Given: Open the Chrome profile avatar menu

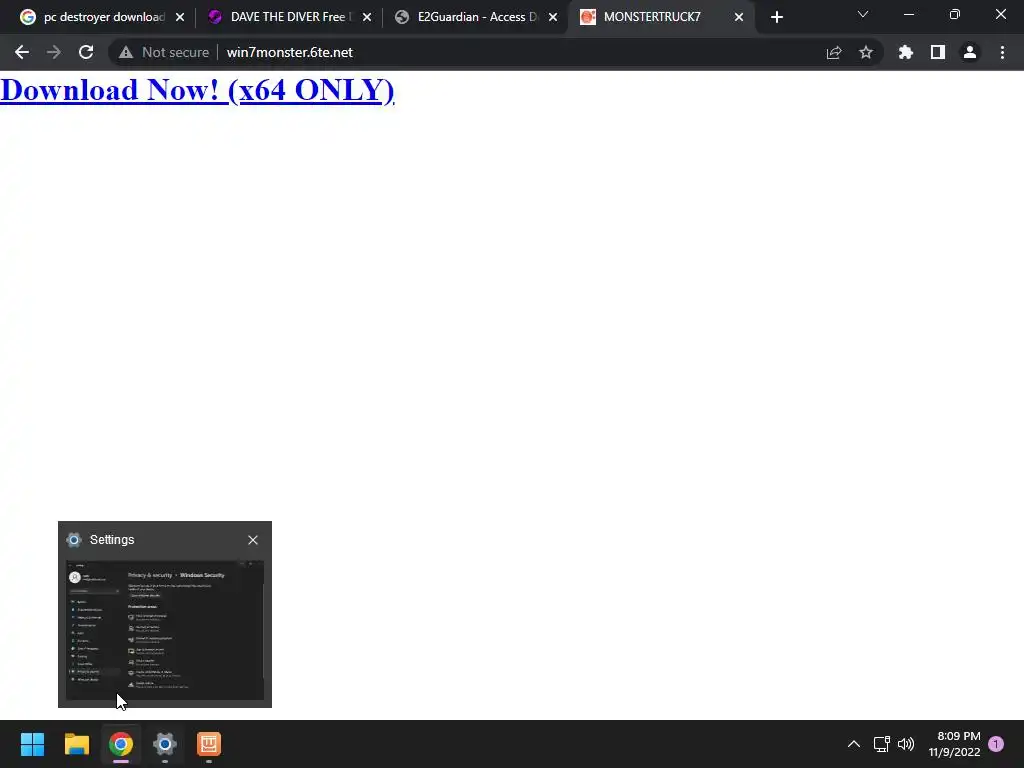Looking at the screenshot, I should pos(970,52).
